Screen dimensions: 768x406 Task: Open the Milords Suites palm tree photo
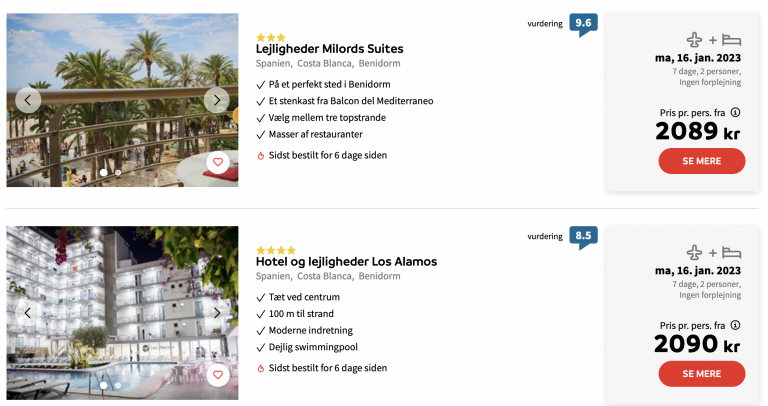tap(120, 70)
